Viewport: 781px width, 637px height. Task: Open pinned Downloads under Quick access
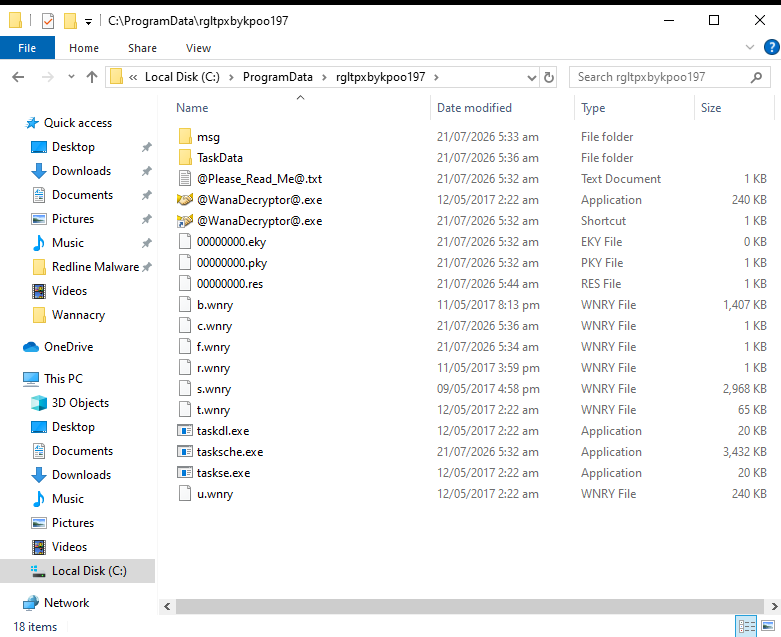tap(81, 171)
